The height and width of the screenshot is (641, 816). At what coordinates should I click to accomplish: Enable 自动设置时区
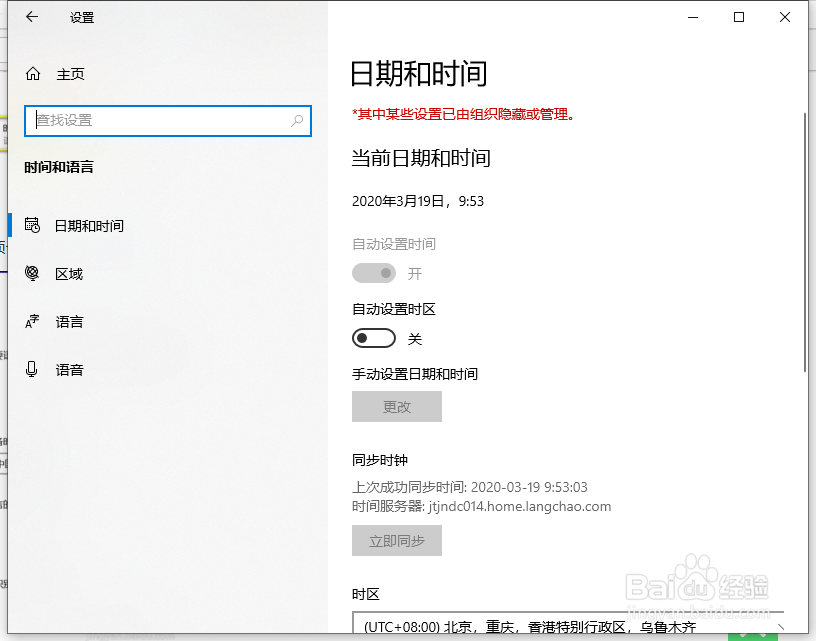[374, 338]
